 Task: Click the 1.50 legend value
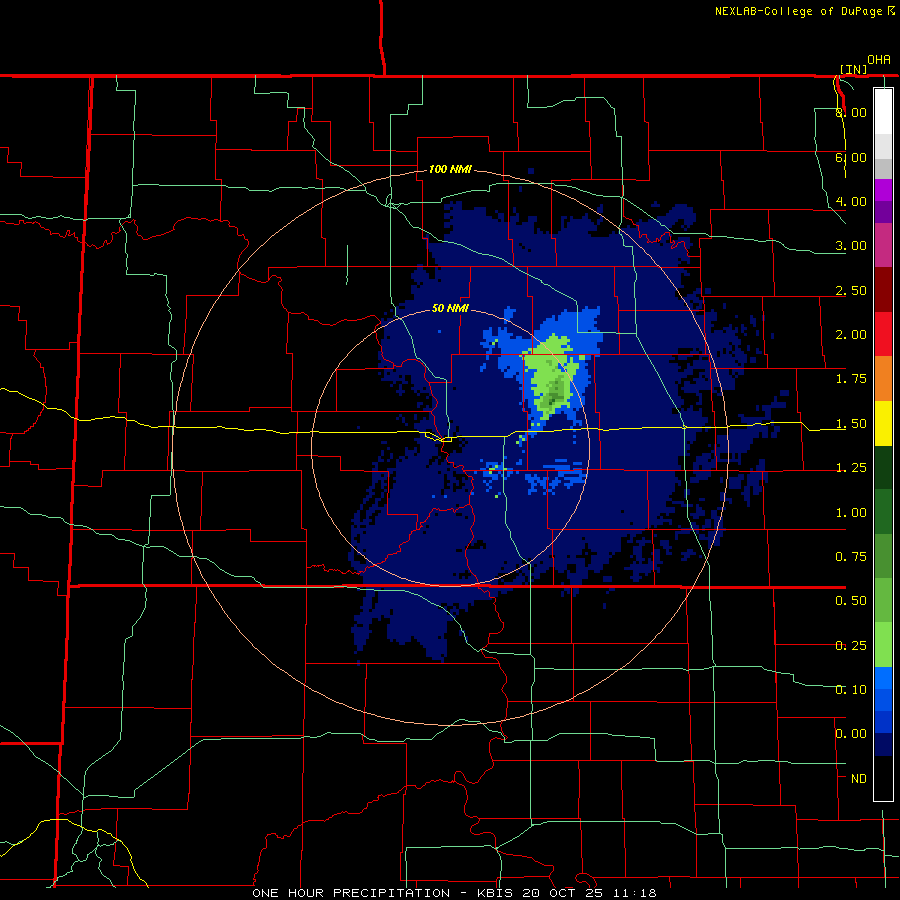tap(851, 424)
